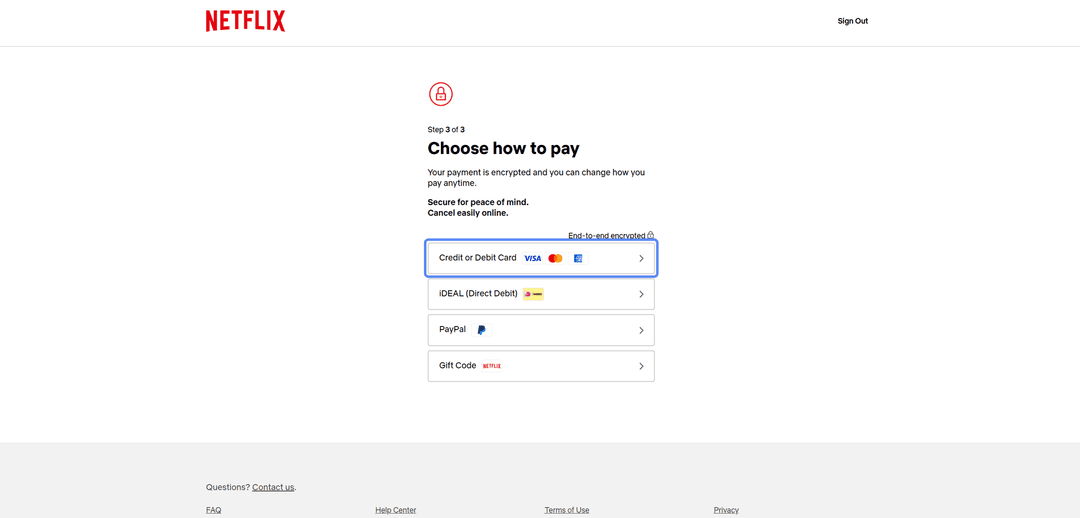
Task: Click the iDEAL payment logo
Action: 533,294
